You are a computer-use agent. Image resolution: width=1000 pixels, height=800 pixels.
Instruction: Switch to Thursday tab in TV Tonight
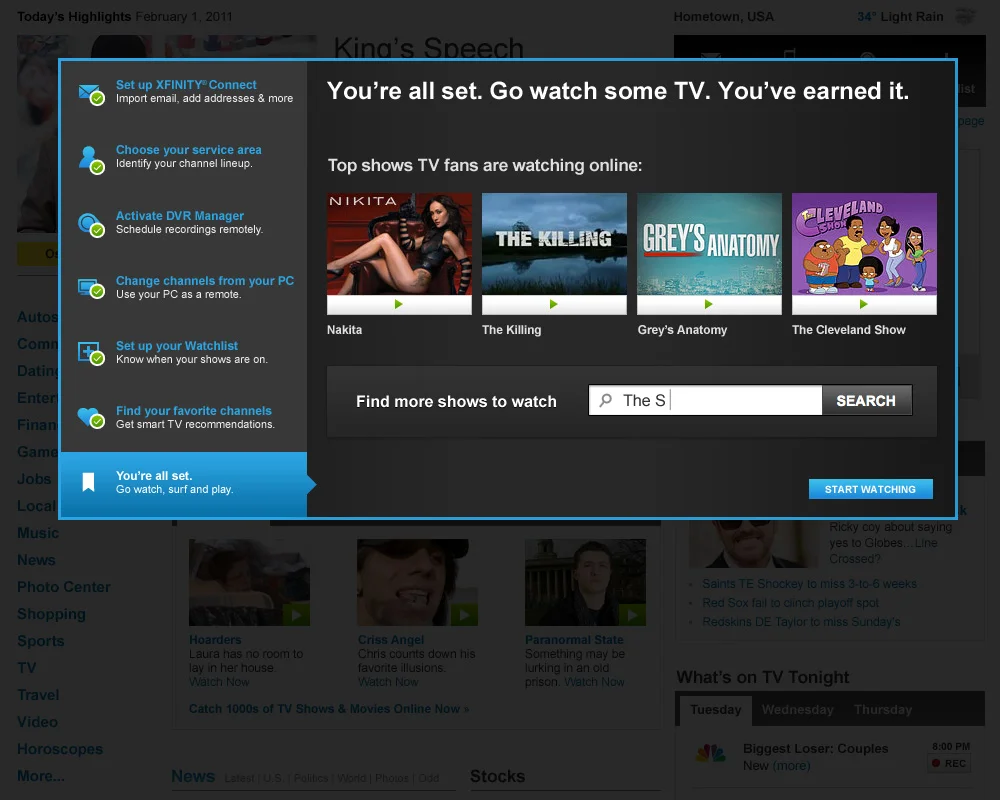tap(883, 710)
